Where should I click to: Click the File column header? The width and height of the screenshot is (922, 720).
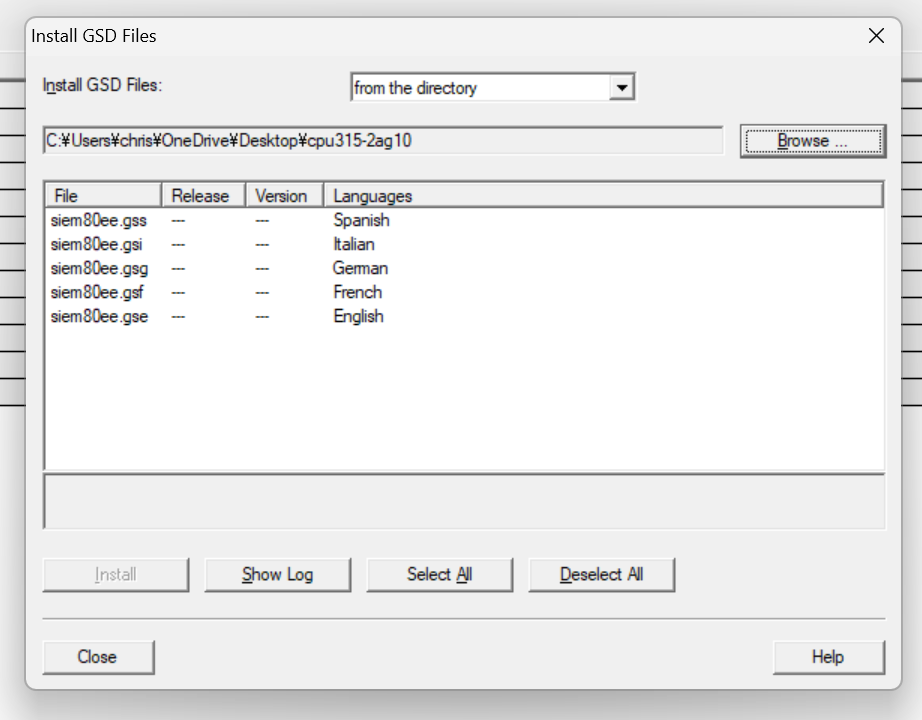pos(103,195)
